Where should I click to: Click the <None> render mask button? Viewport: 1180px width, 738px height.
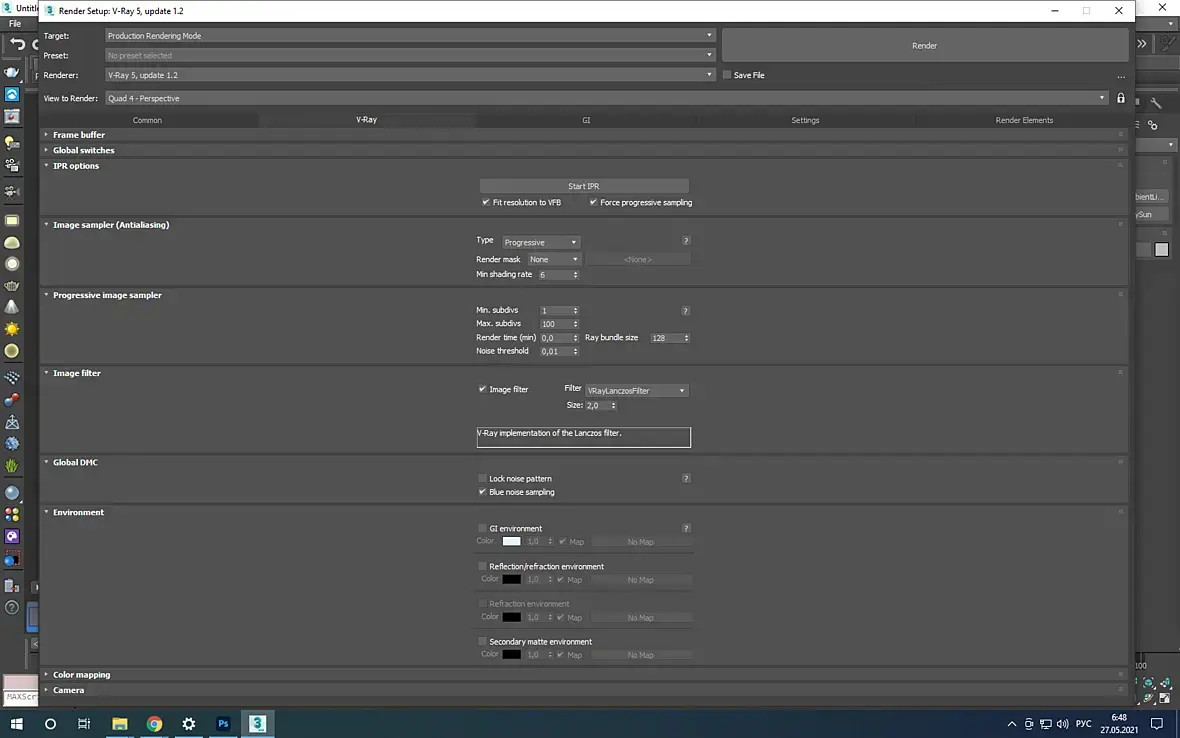click(638, 260)
